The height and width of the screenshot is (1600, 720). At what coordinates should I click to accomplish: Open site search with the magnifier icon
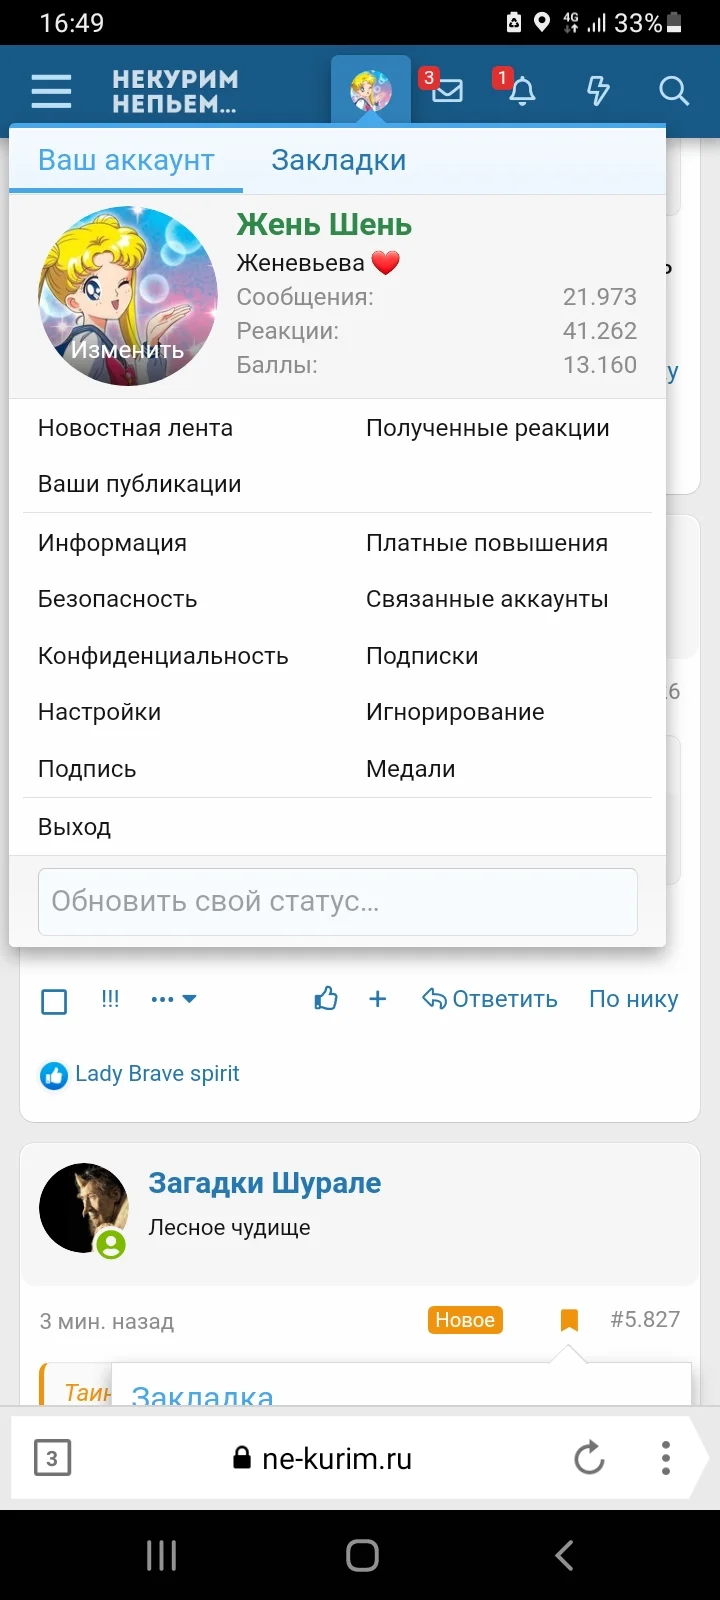click(674, 90)
